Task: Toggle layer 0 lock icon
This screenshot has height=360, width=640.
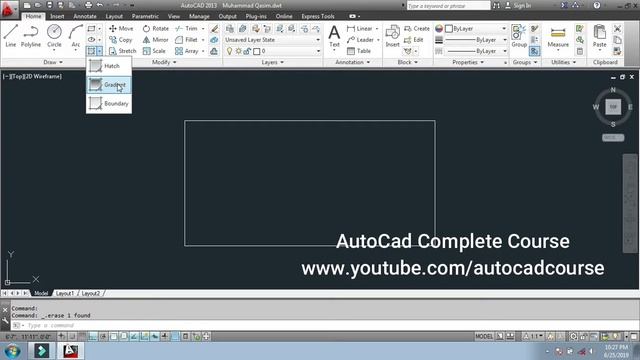Action: pos(247,51)
